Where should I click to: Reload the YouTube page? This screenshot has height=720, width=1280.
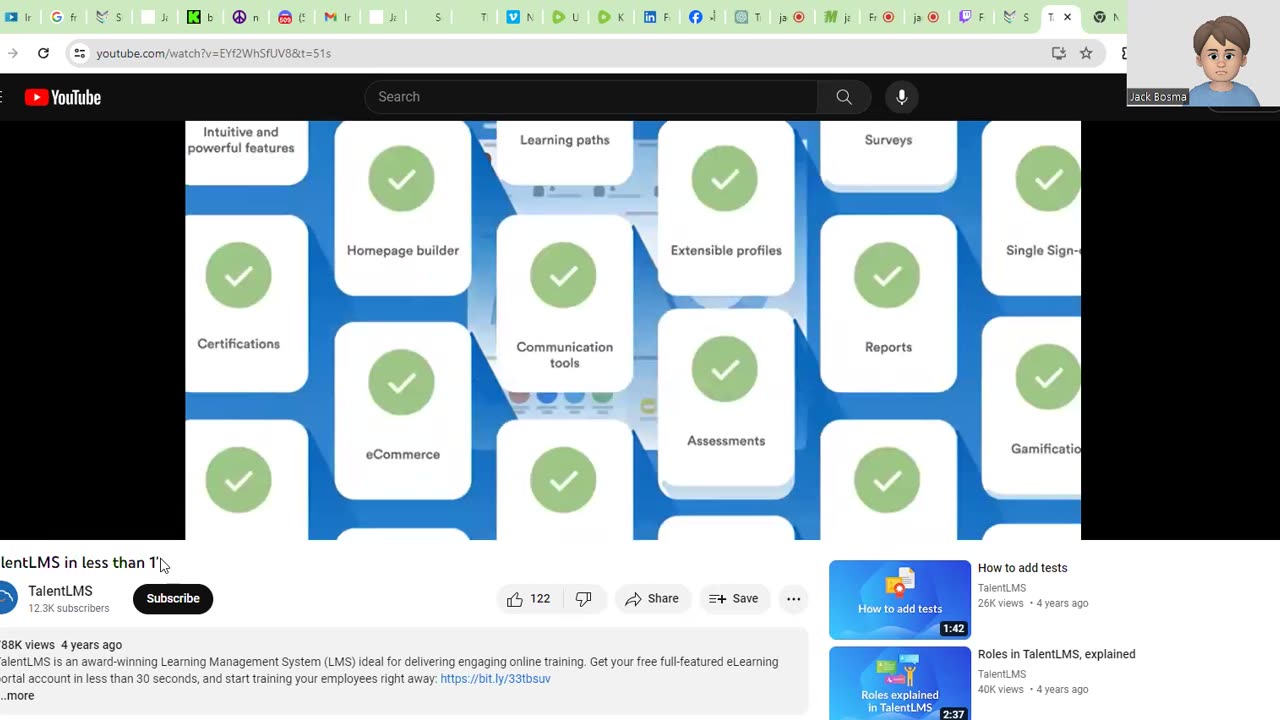click(x=43, y=53)
